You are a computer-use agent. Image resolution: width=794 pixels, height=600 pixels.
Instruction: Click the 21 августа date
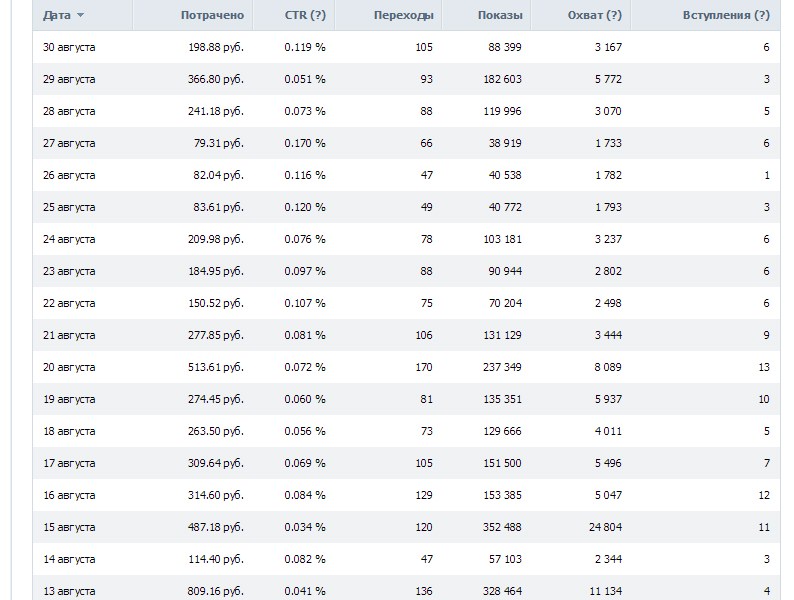click(x=69, y=335)
